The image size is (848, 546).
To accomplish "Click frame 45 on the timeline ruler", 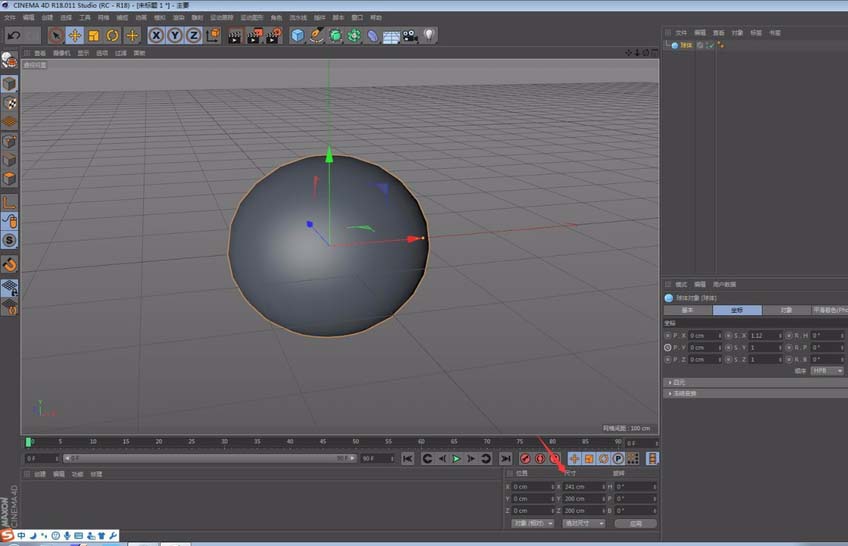I will tap(323, 441).
